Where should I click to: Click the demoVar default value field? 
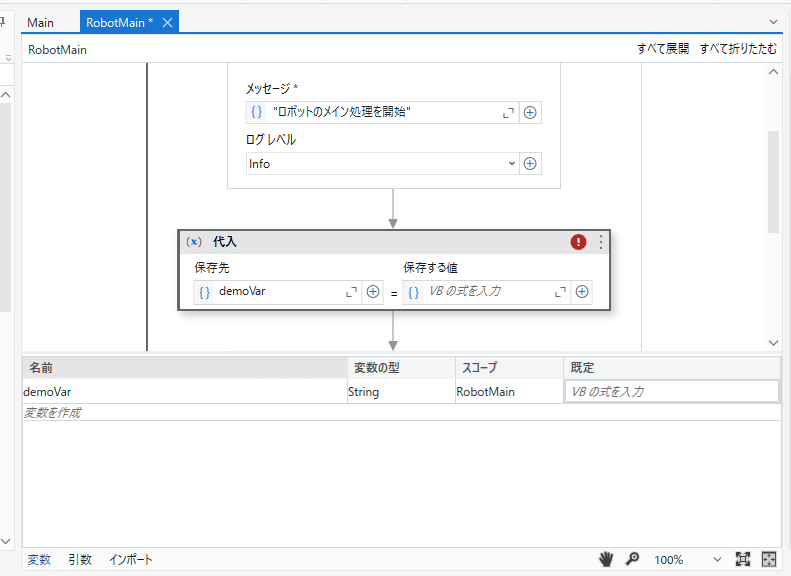(672, 392)
